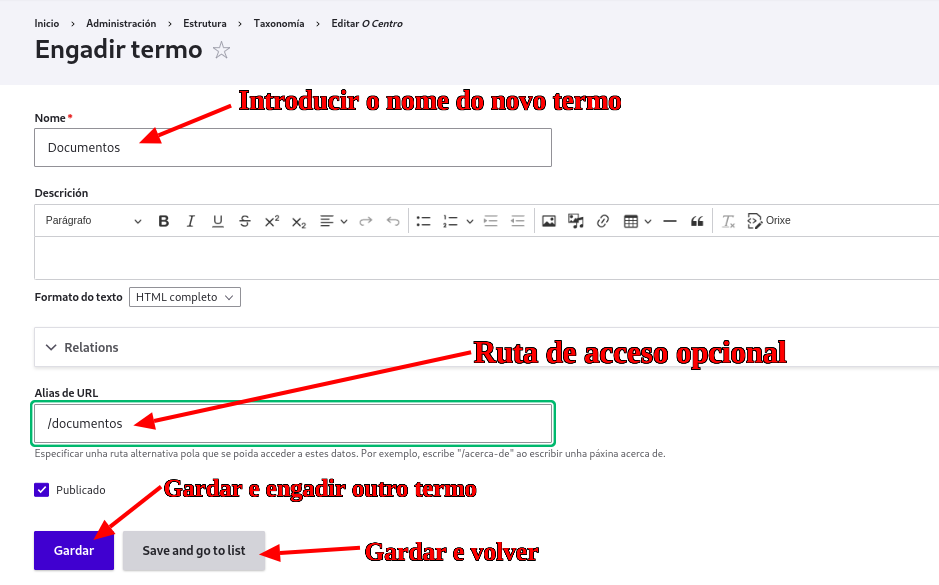Viewport: 939px width, 585px height.
Task: Open the Parágrafo heading dropdown
Action: pos(93,221)
